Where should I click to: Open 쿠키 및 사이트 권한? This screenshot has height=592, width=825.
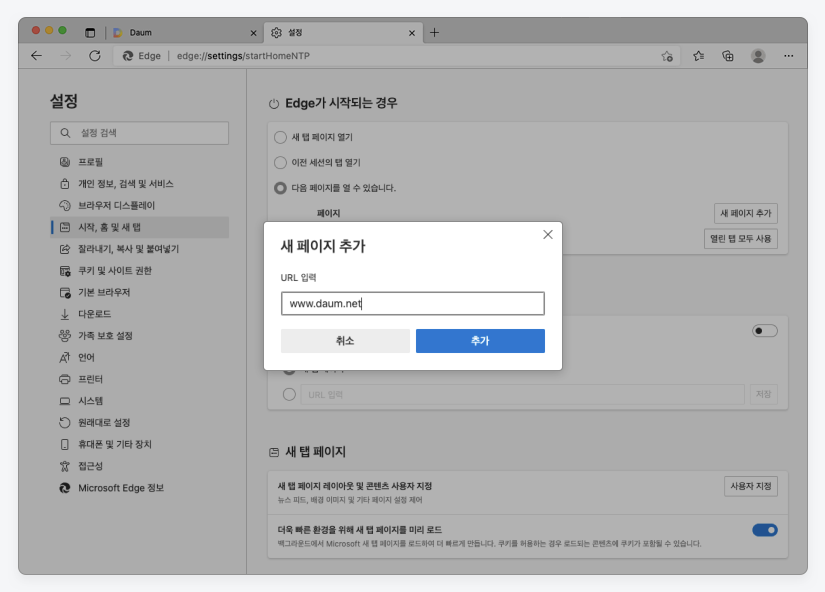139,270
